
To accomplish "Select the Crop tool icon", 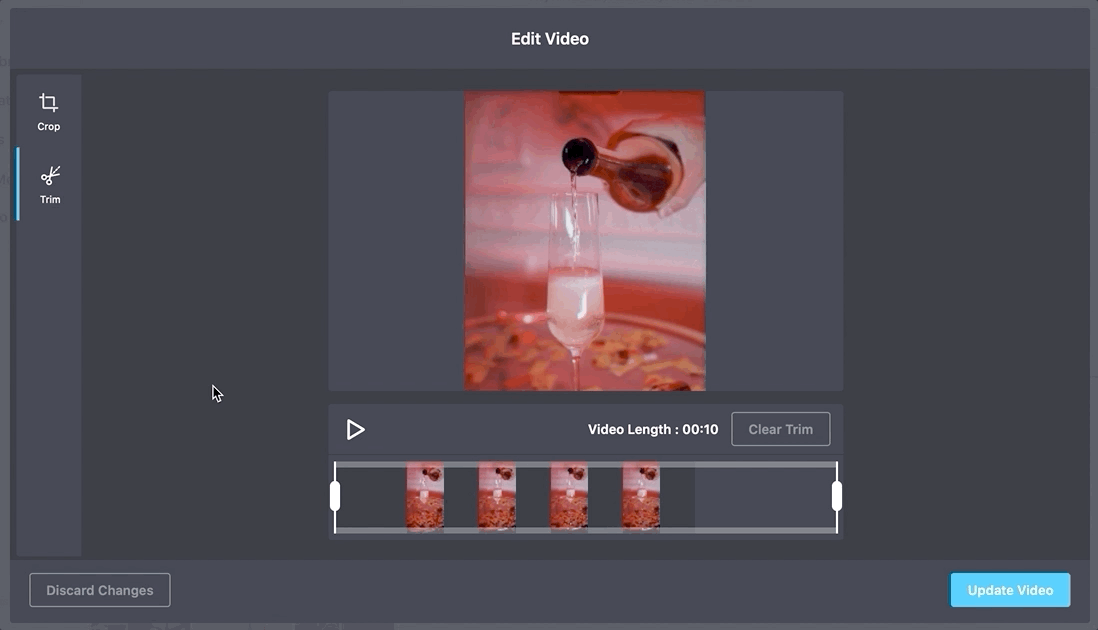I will (x=48, y=103).
